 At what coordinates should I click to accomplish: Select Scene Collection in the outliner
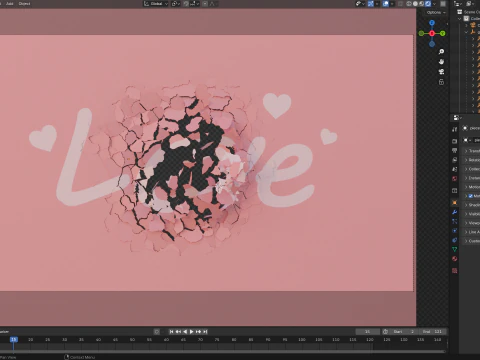click(470, 12)
